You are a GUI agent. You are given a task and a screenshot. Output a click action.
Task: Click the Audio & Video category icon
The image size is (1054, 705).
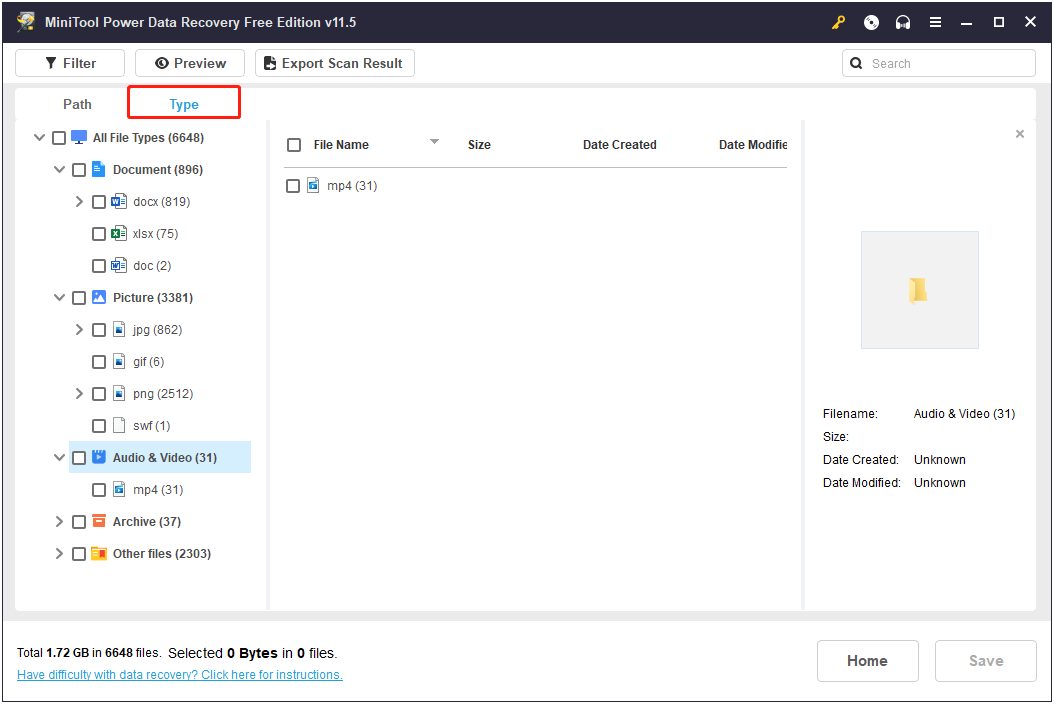(99, 457)
